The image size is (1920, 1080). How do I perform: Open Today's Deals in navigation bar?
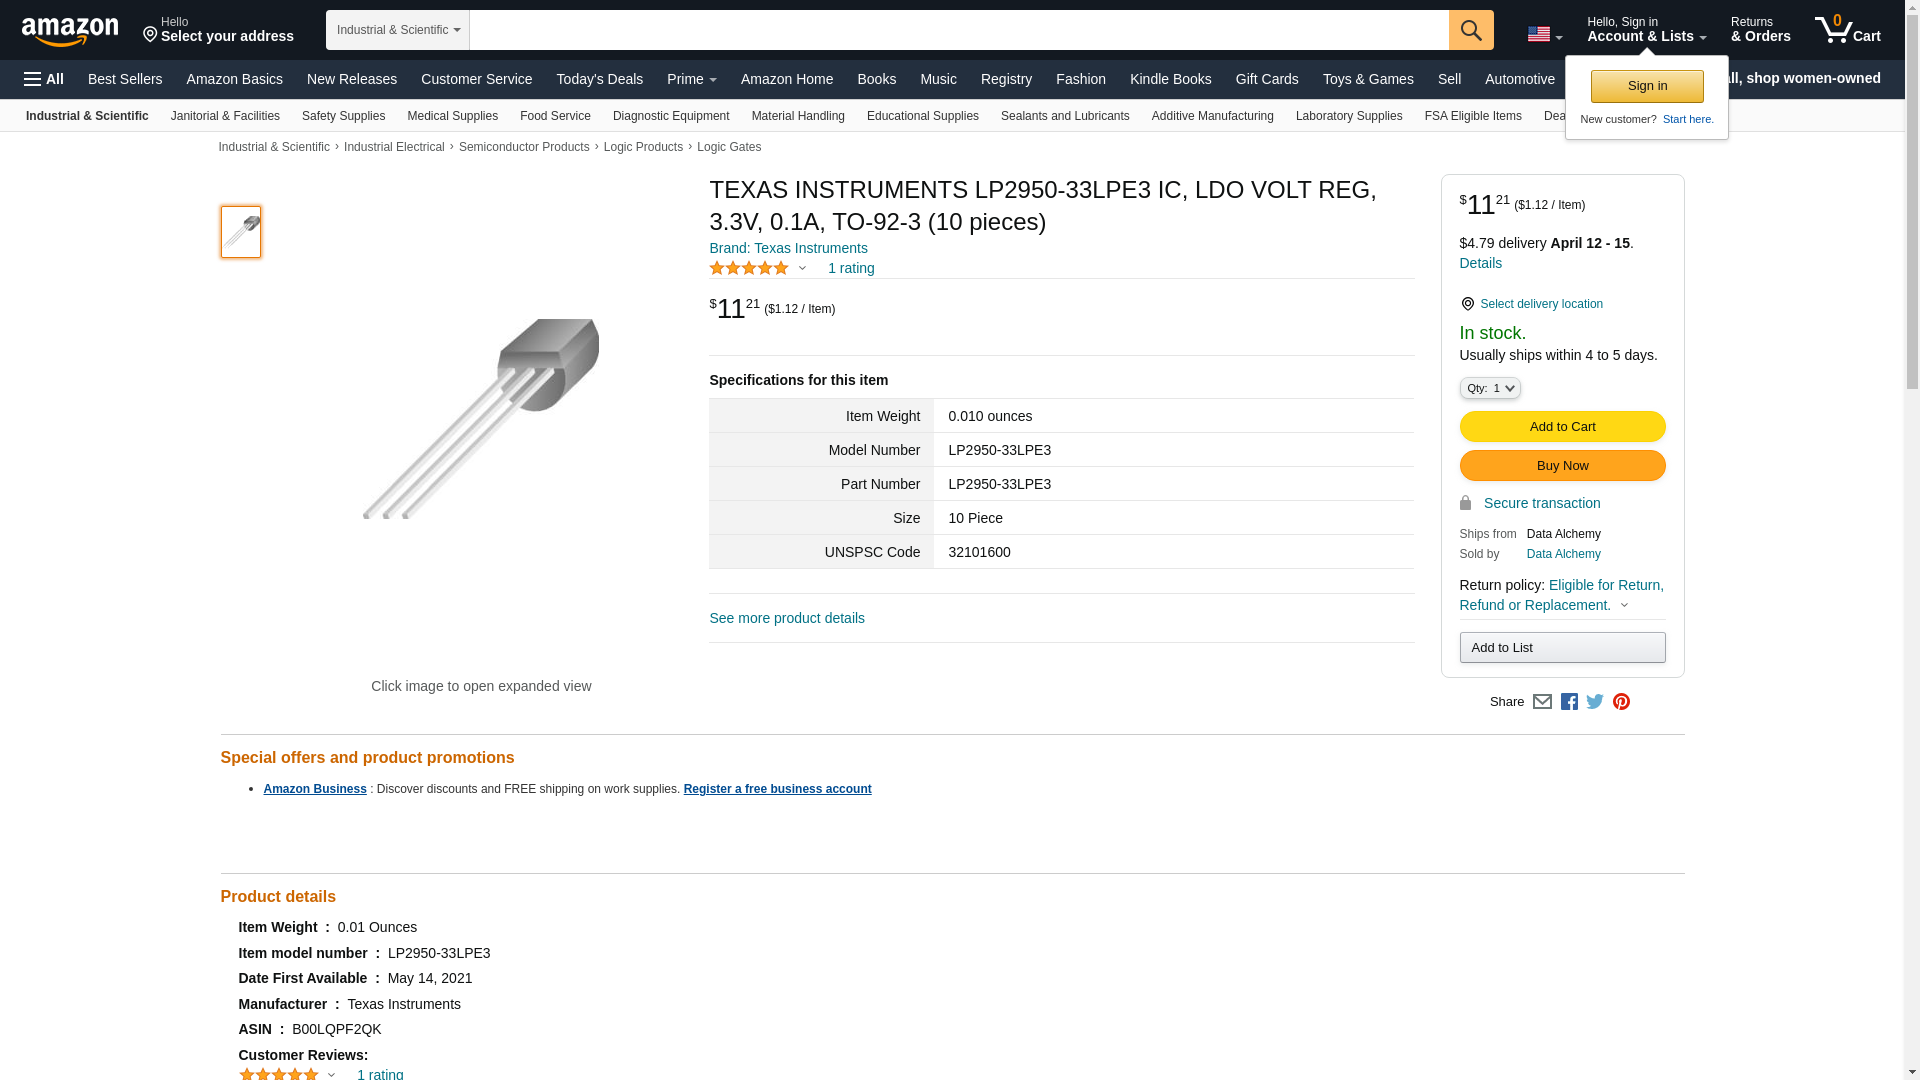pos(599,79)
